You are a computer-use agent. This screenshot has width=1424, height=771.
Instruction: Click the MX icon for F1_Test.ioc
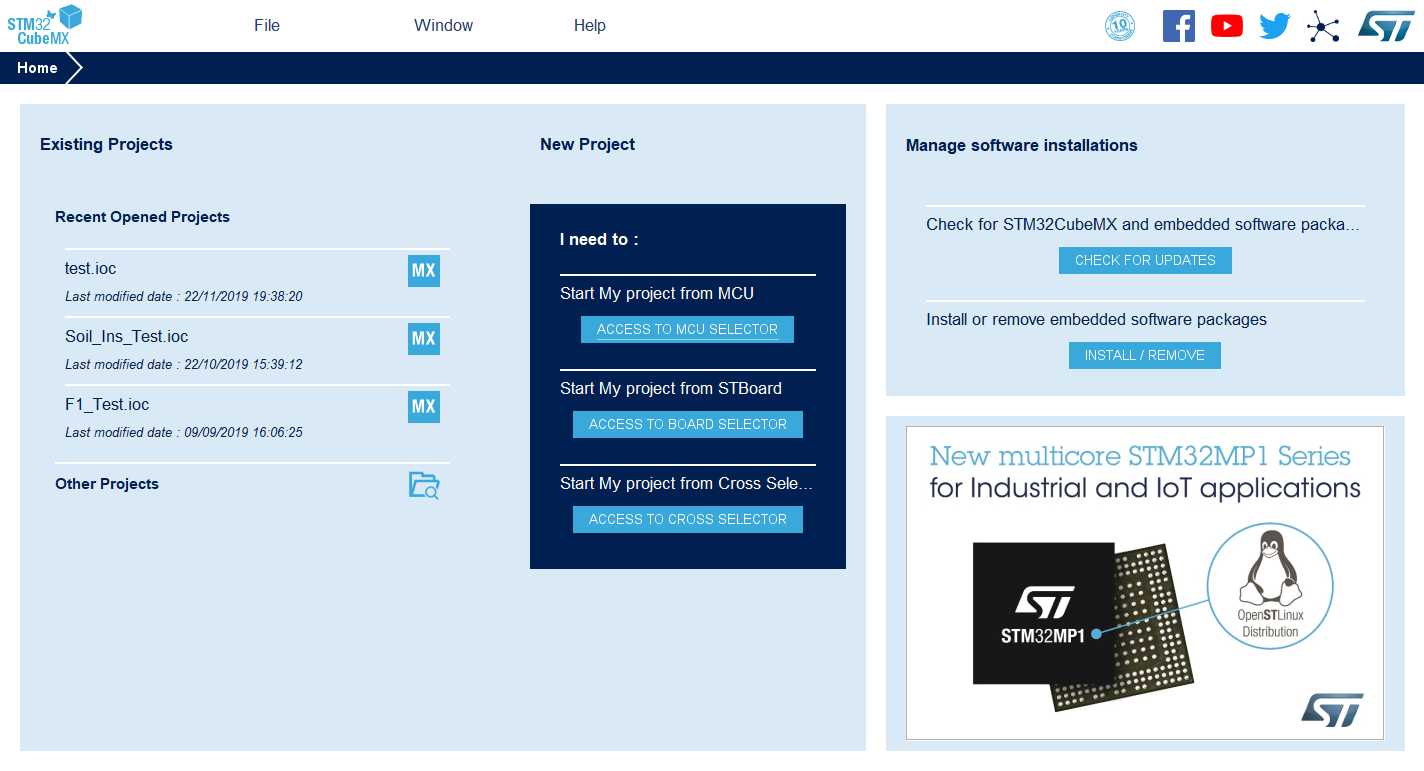pyautogui.click(x=424, y=407)
